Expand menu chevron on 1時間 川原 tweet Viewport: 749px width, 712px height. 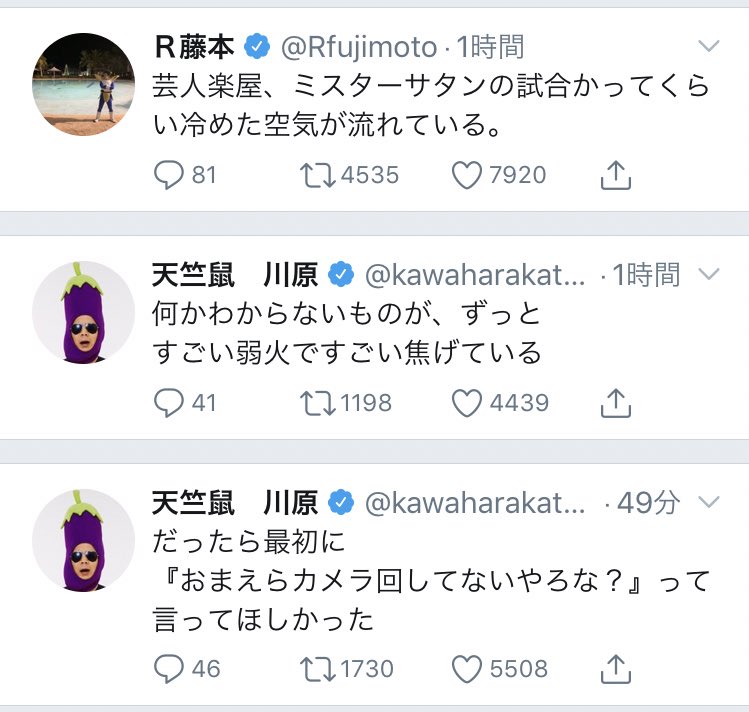point(708,274)
